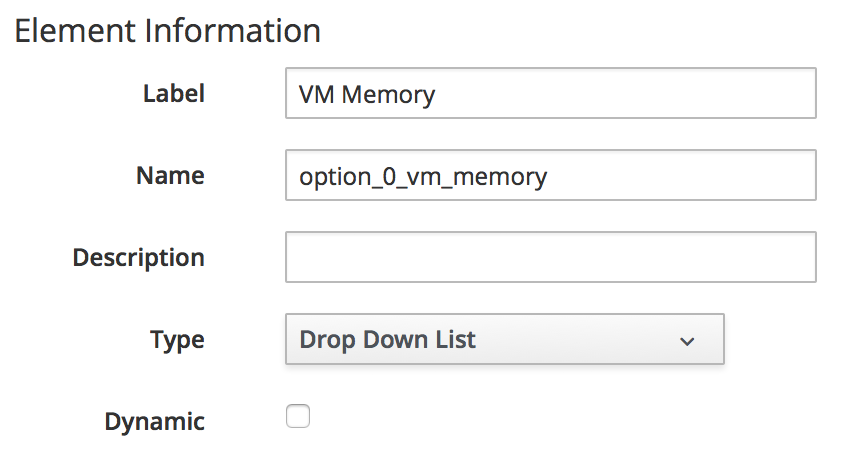
Task: Focus the empty Description text box
Action: click(550, 257)
